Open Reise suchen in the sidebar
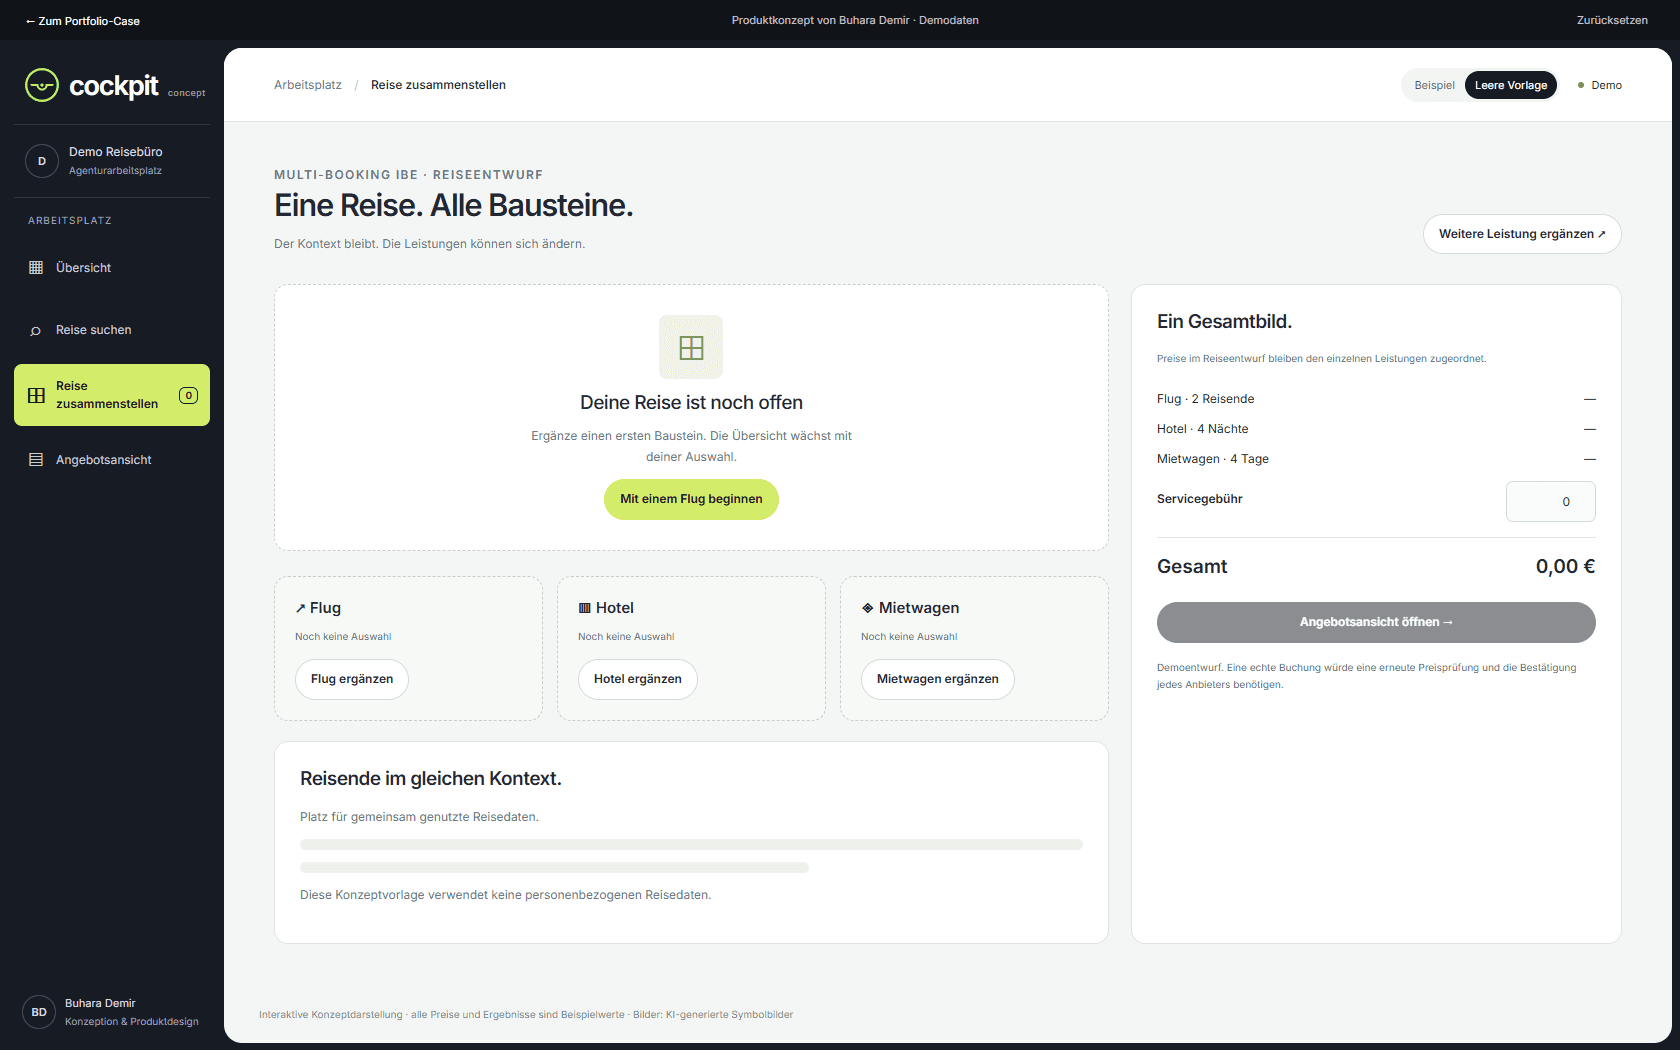The image size is (1680, 1050). click(112, 330)
